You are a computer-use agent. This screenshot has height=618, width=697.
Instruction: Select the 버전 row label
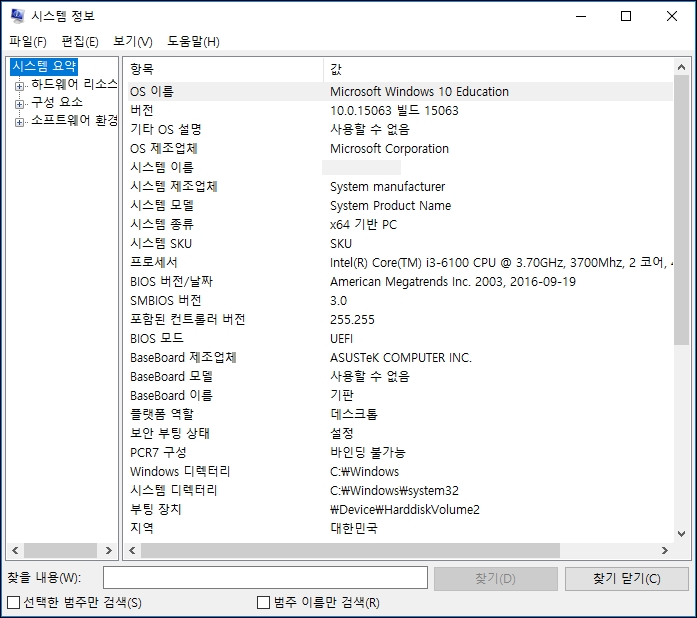(x=142, y=110)
